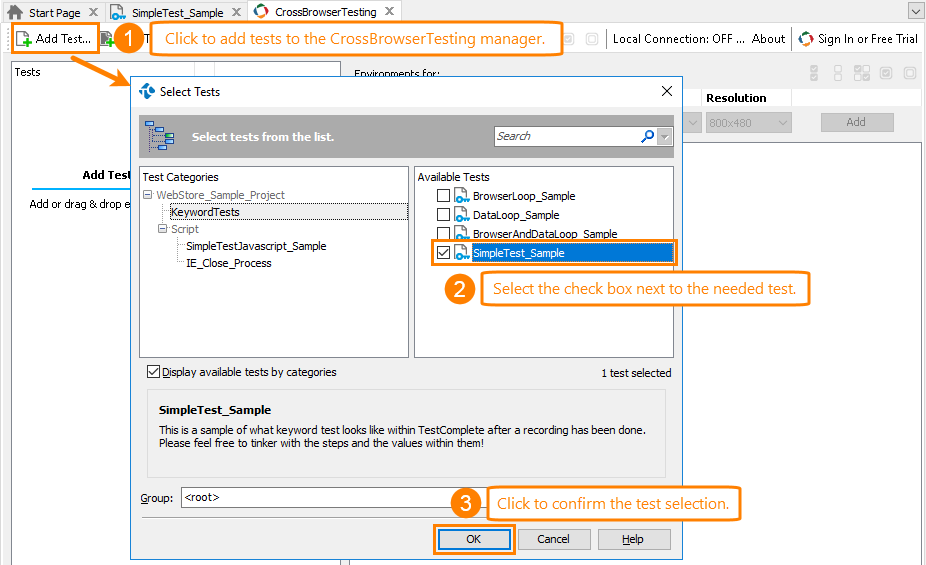Click the Resolution column header

tap(736, 98)
